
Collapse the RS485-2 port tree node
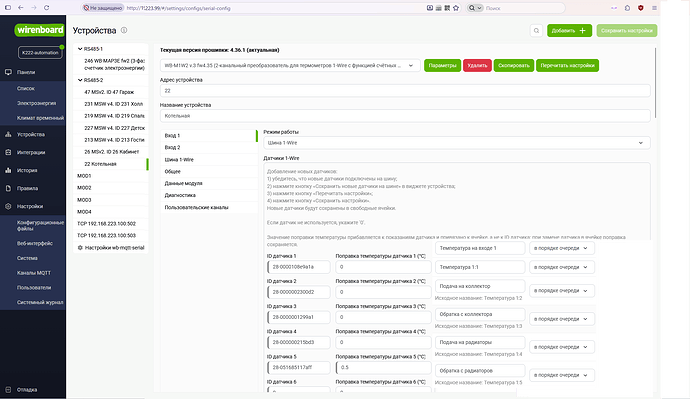80,80
